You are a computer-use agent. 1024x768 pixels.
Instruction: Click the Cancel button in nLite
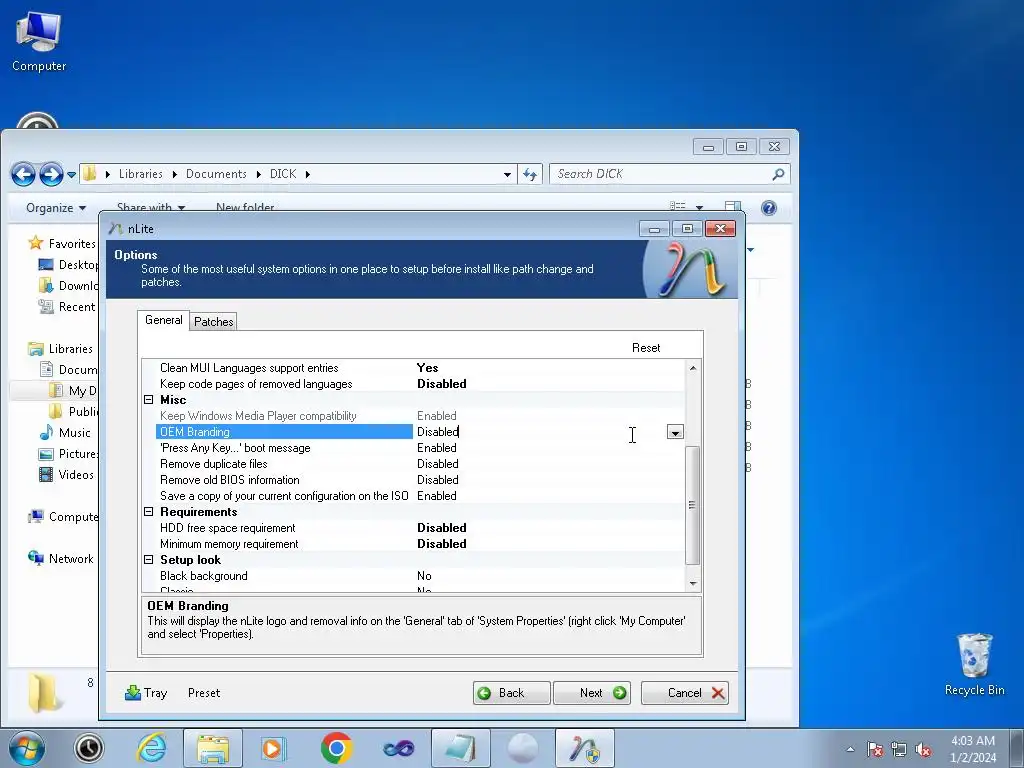684,693
